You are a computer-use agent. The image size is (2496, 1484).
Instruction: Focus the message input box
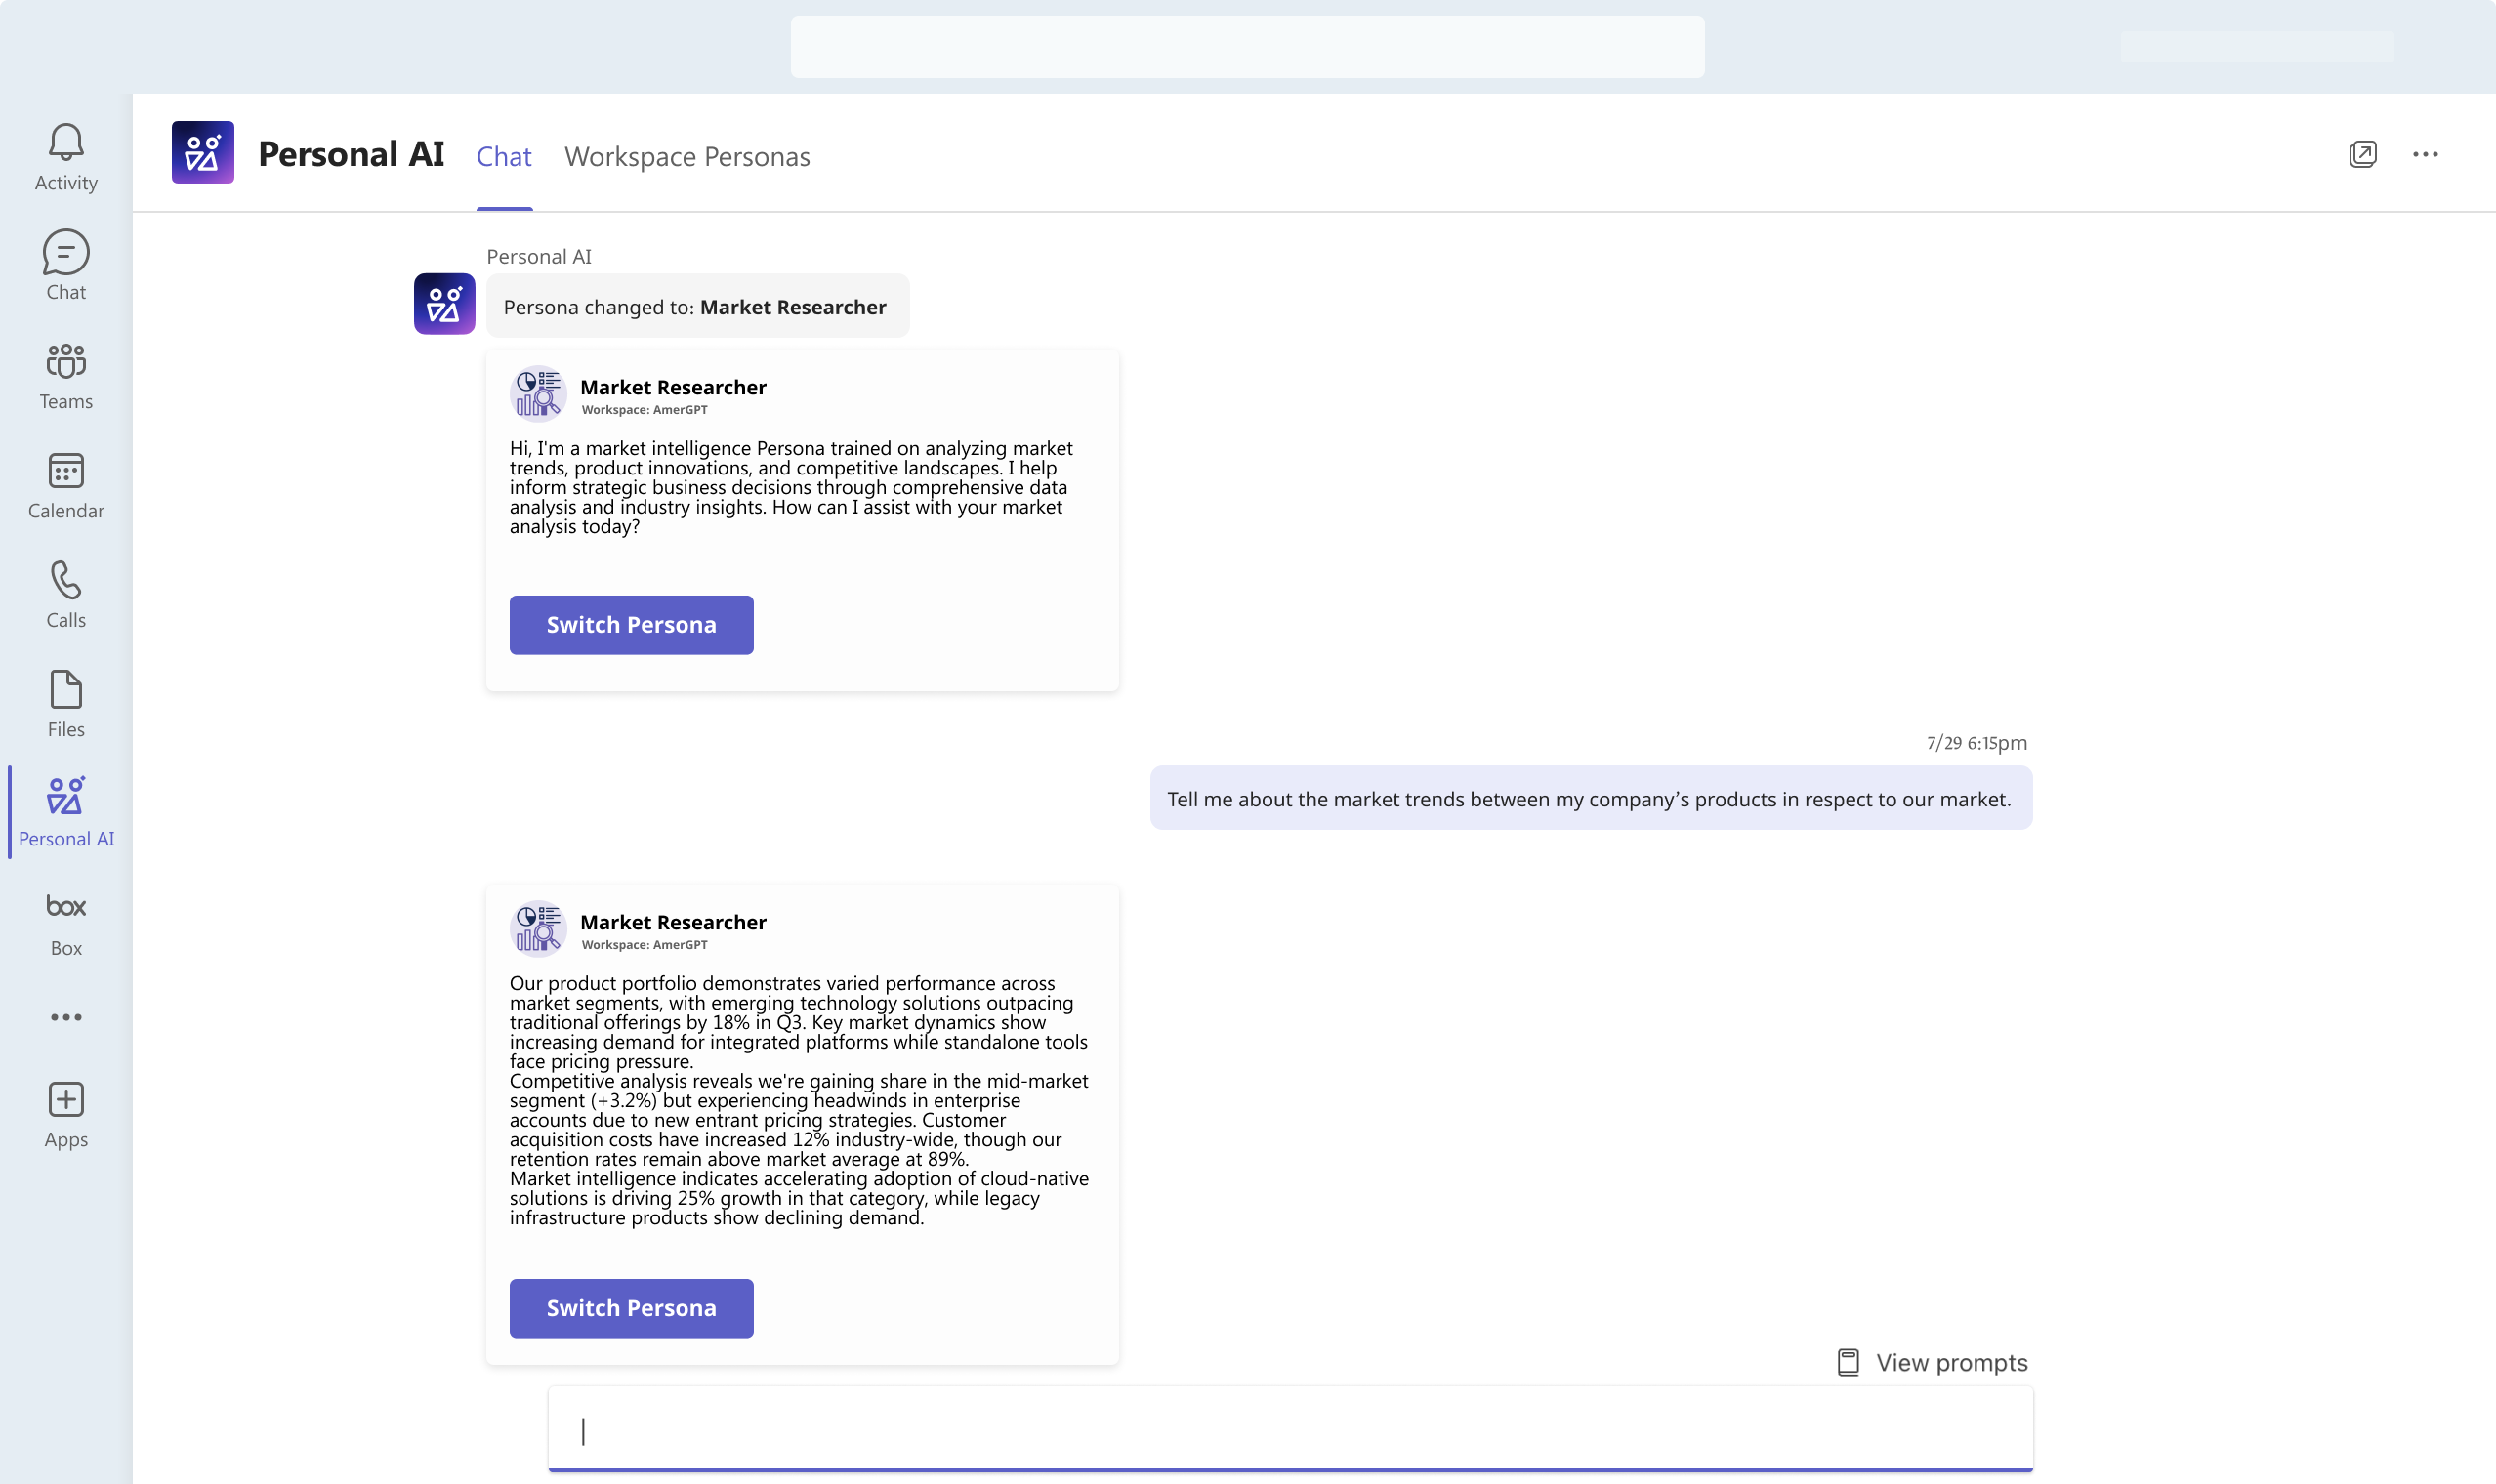[1290, 1429]
